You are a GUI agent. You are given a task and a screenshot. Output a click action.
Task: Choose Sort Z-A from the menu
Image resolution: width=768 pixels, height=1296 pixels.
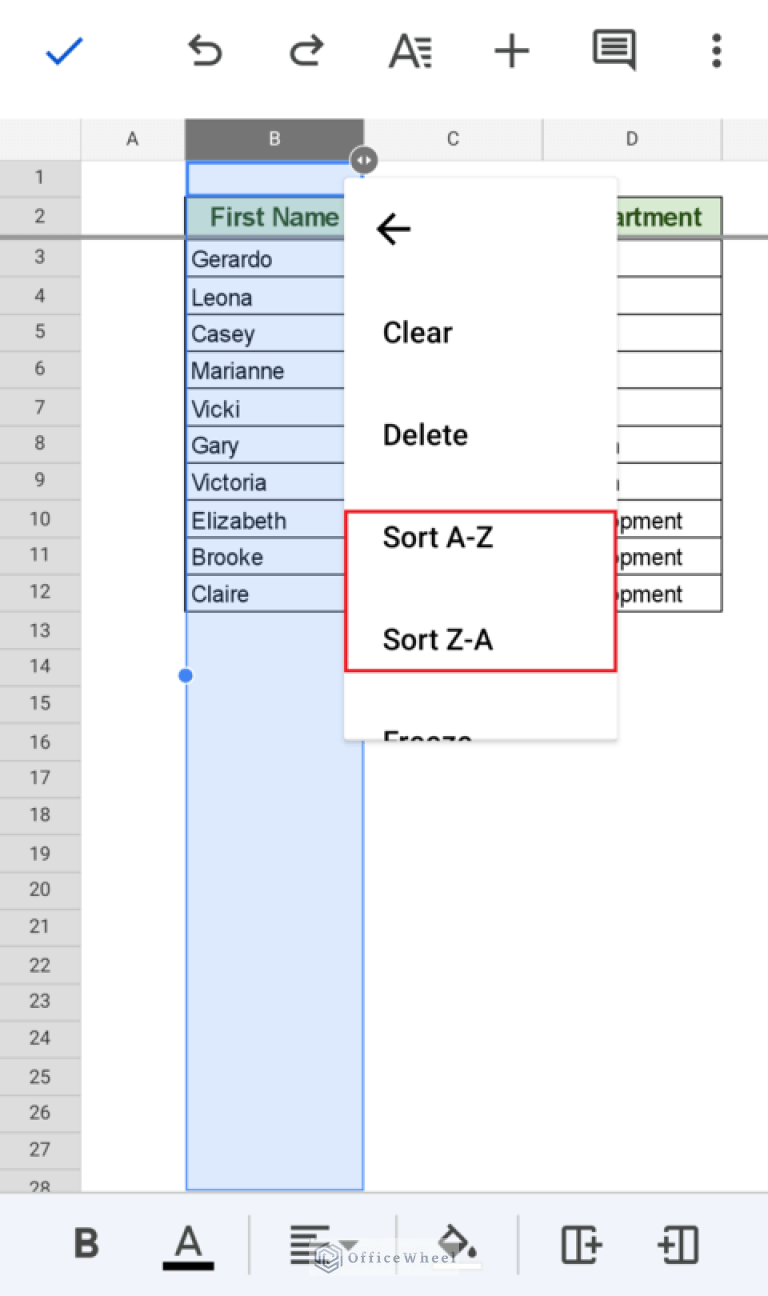click(438, 640)
